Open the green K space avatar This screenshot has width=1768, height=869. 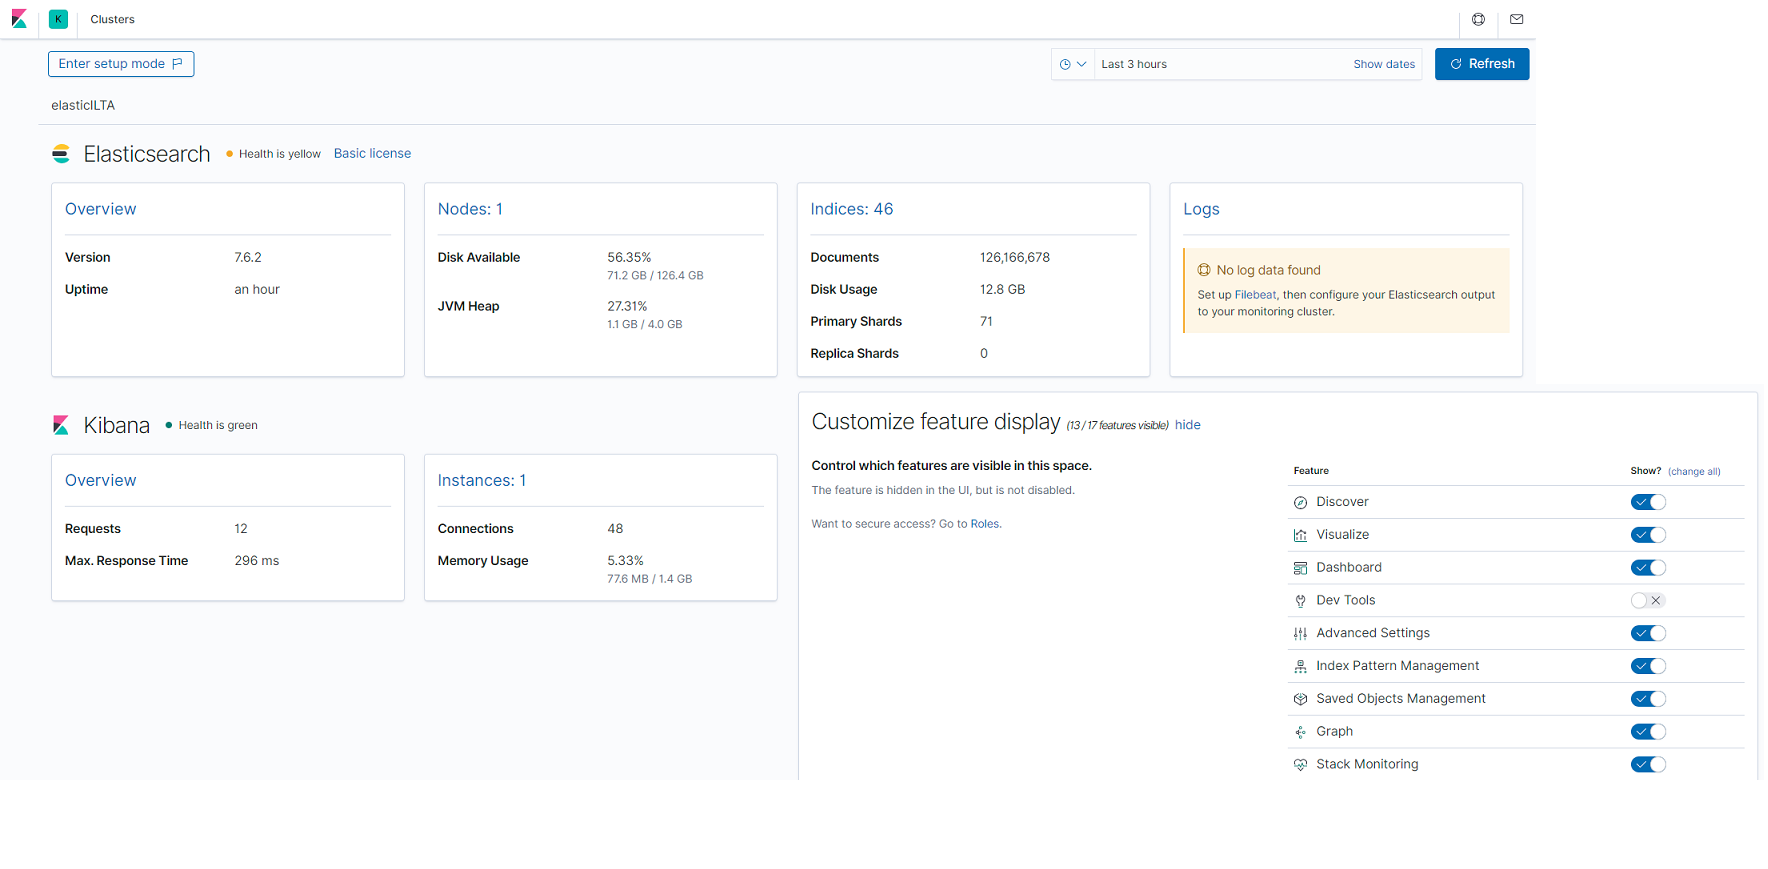[58, 19]
